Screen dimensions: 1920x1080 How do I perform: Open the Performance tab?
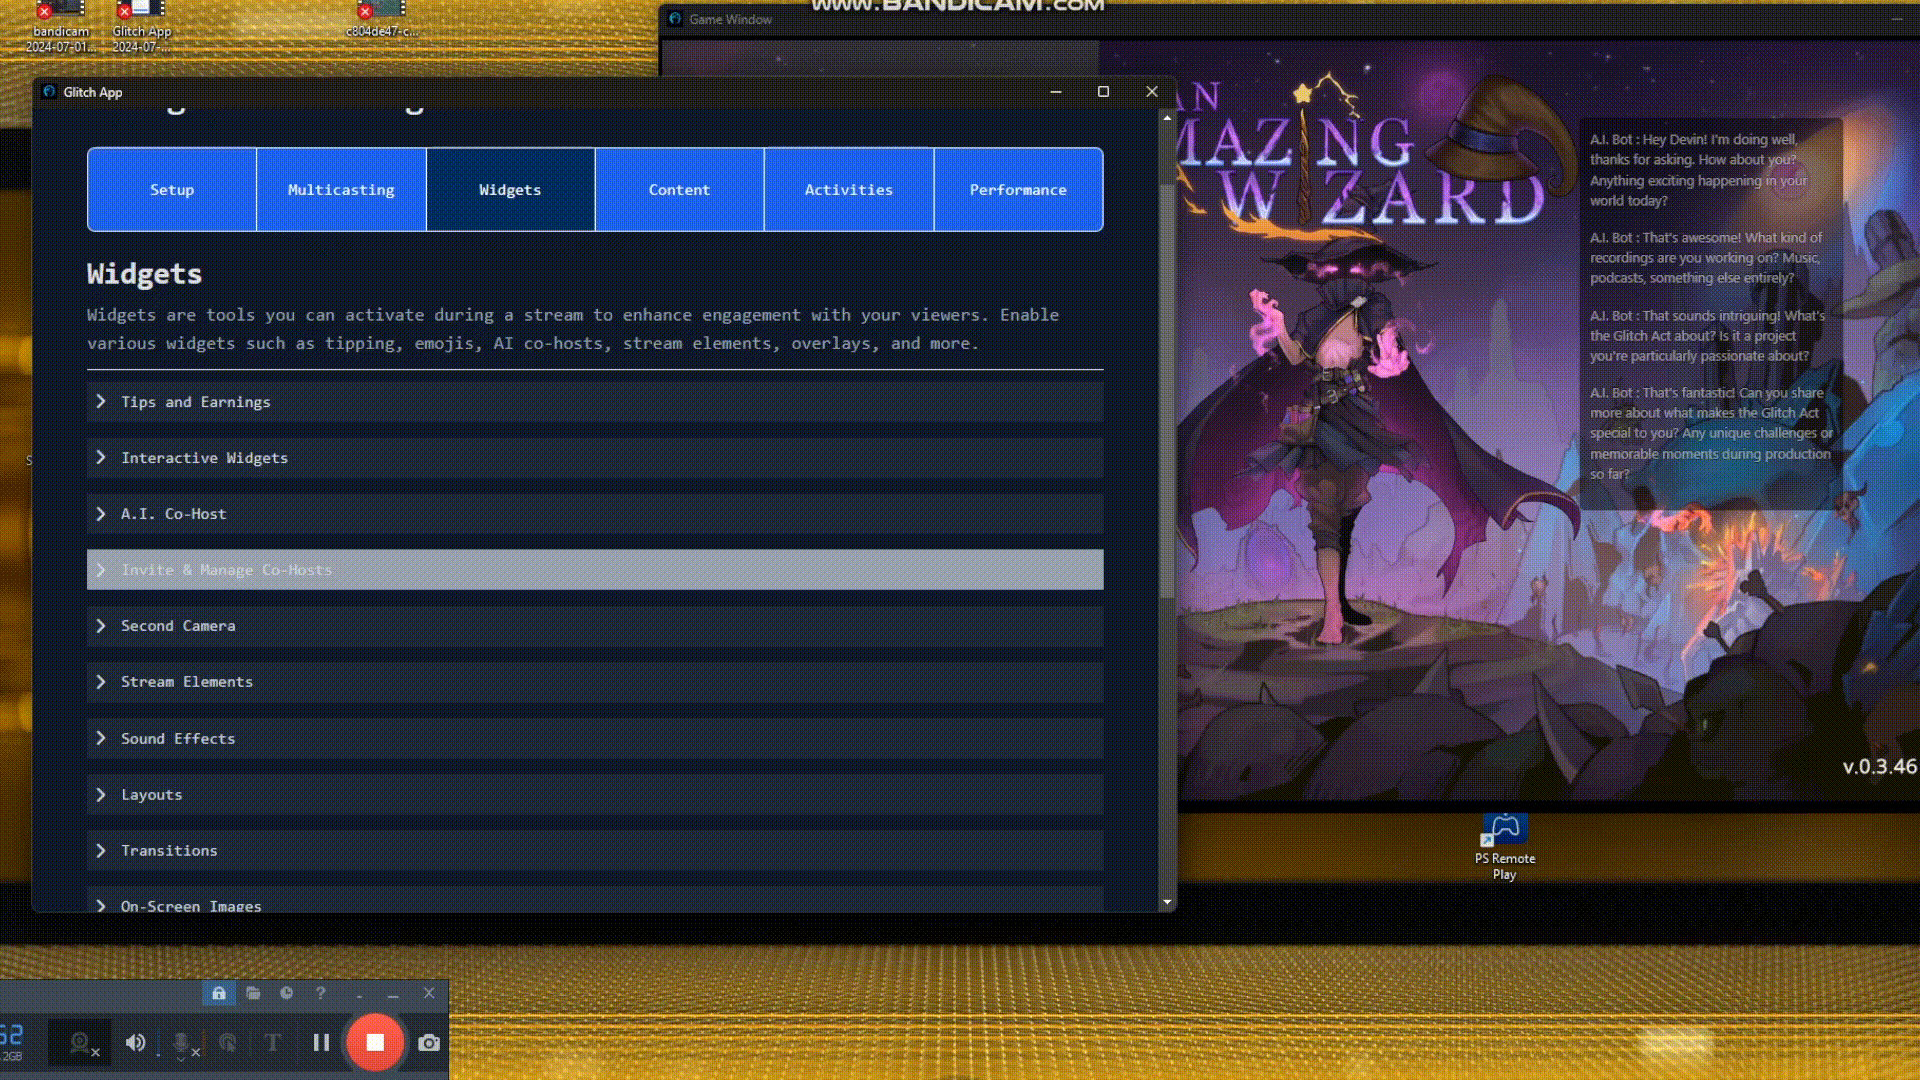(x=1018, y=190)
